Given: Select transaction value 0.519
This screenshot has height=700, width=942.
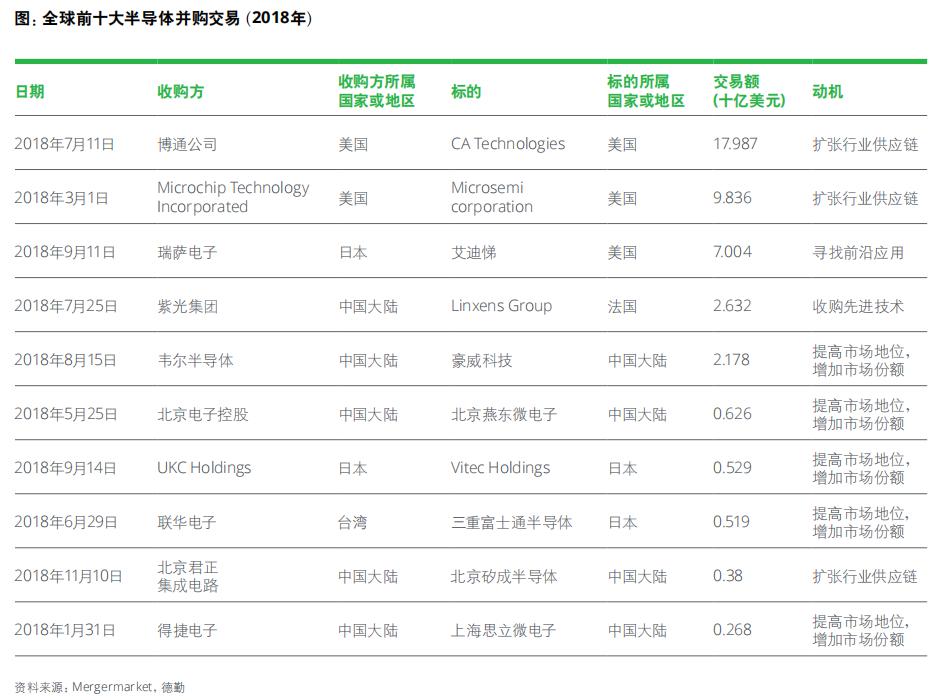Looking at the screenshot, I should [731, 523].
